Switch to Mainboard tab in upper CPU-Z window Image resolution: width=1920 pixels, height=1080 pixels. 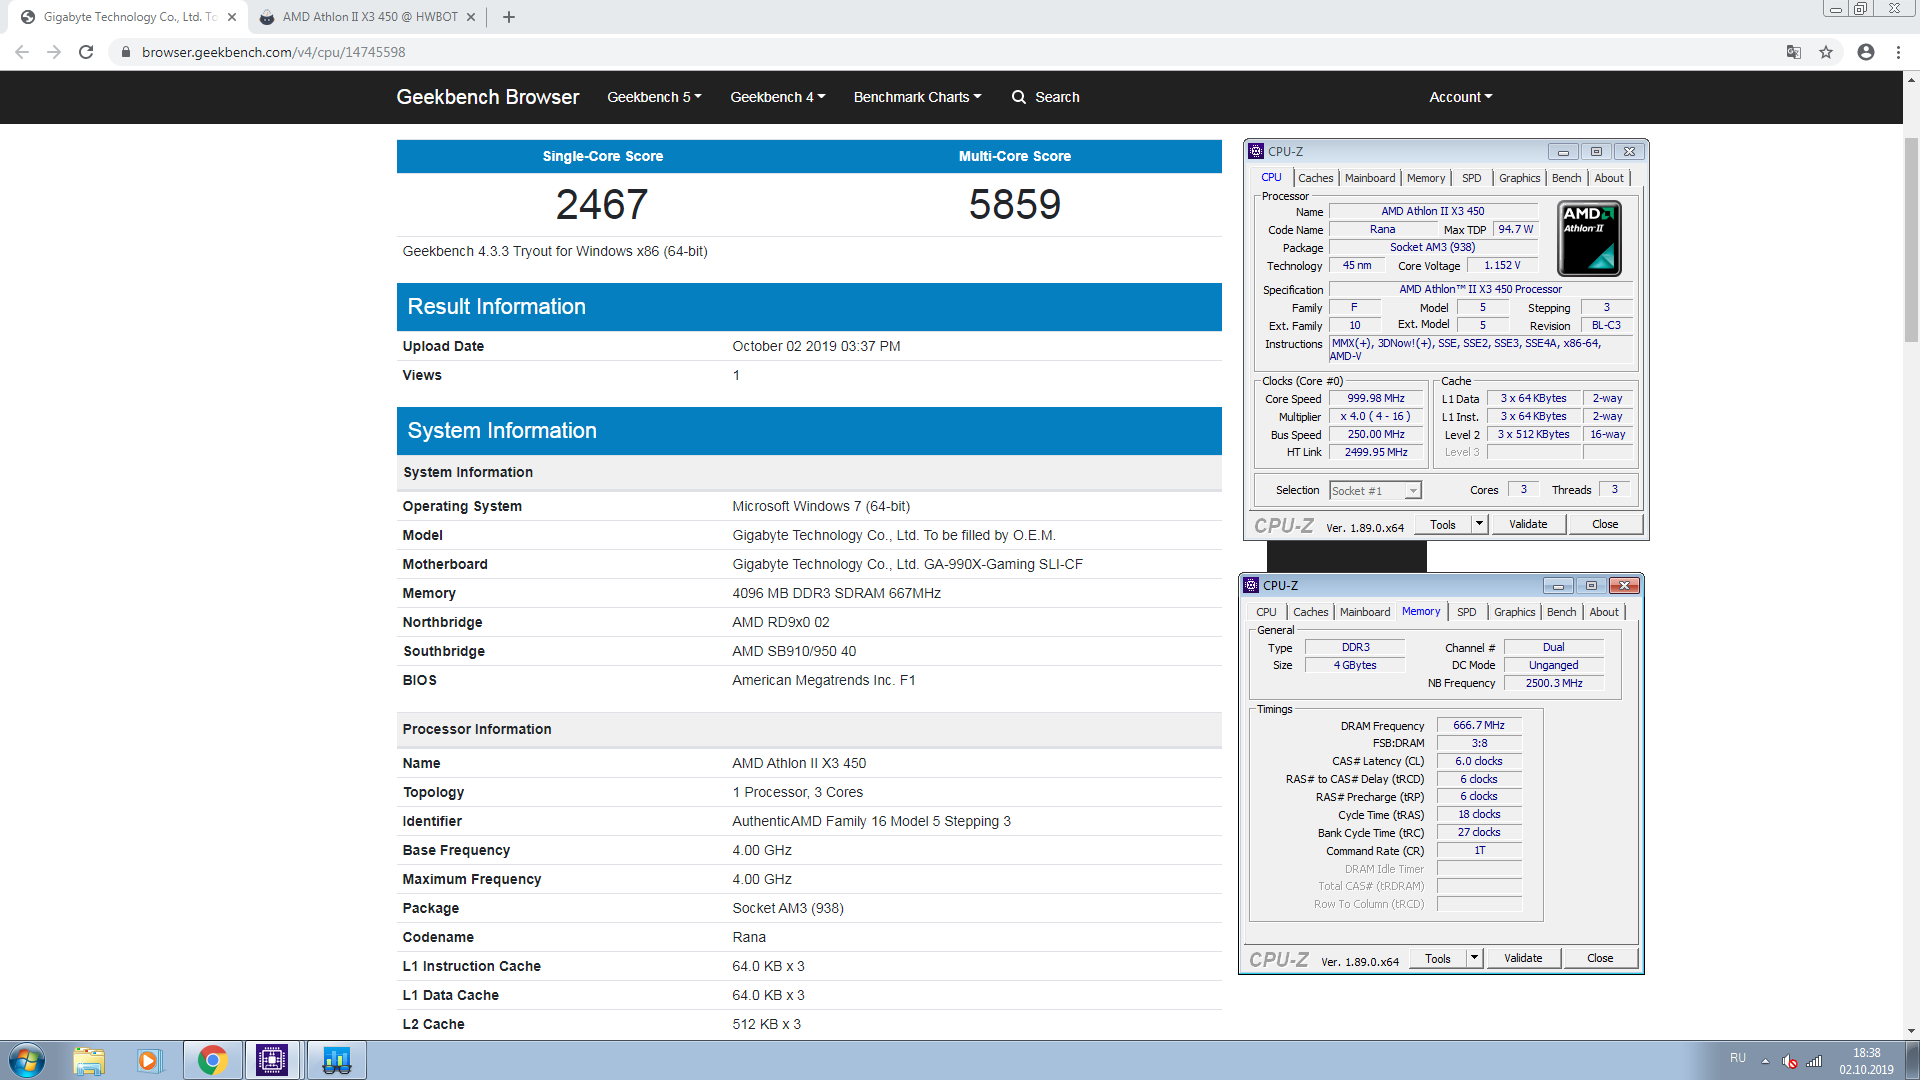tap(1369, 178)
